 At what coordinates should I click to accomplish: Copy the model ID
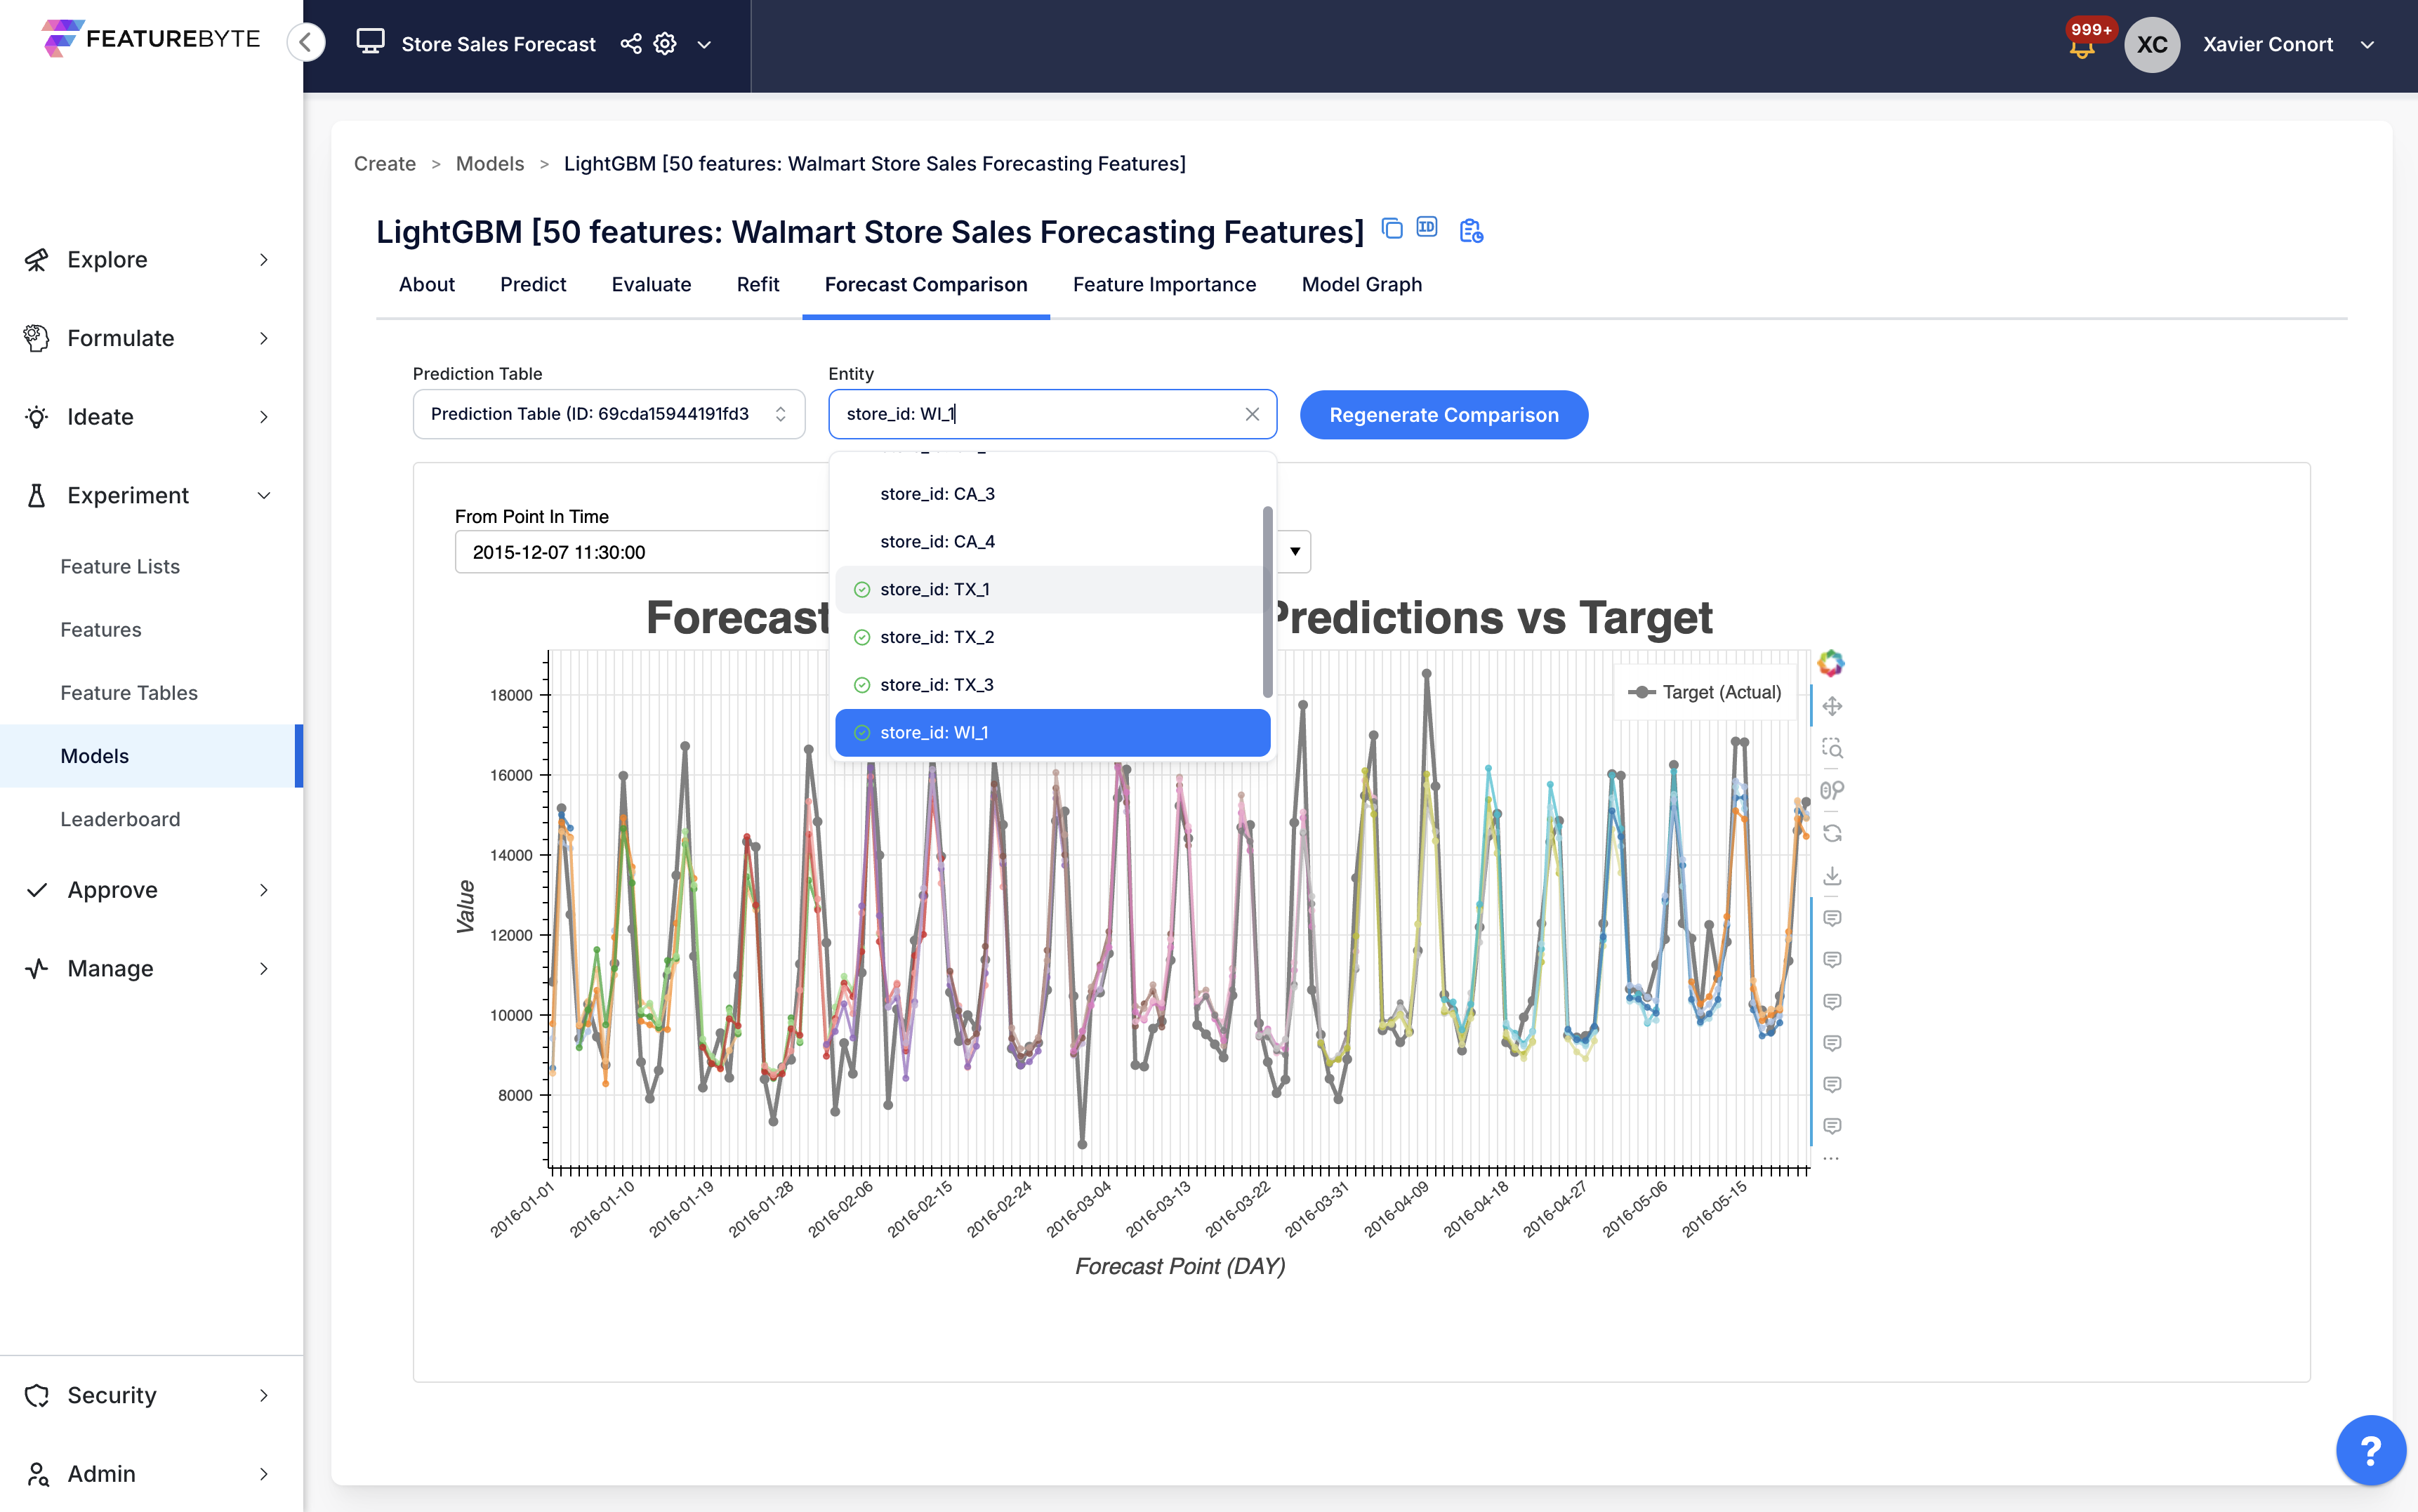coord(1426,229)
